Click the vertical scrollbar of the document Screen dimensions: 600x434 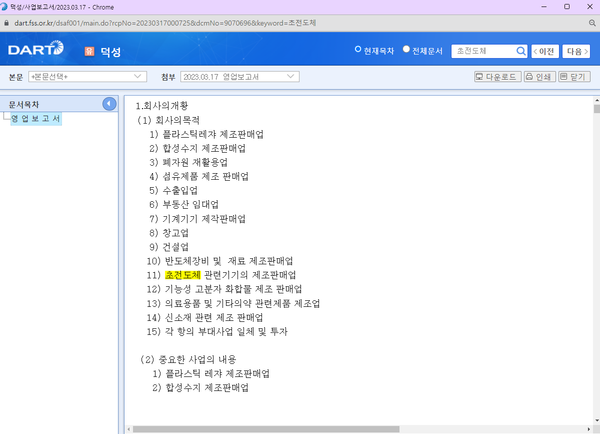[594, 250]
